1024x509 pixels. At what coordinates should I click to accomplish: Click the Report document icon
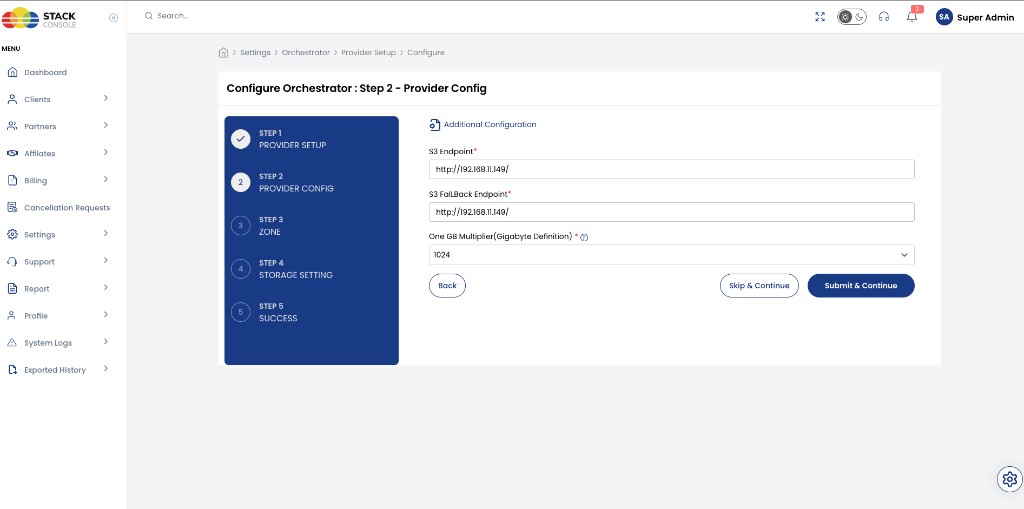pos(12,289)
